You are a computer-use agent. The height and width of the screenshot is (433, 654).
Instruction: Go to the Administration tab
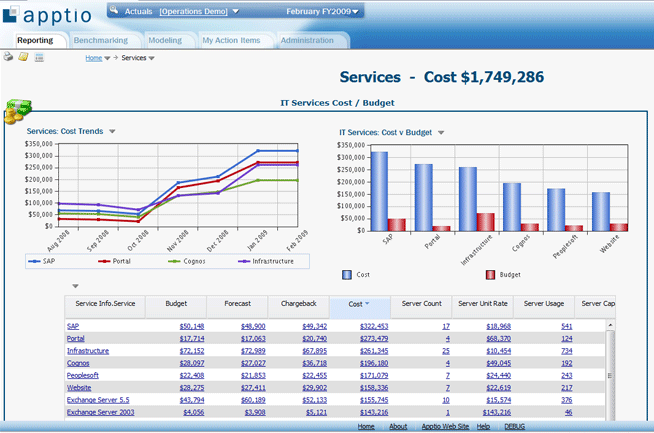point(307,40)
